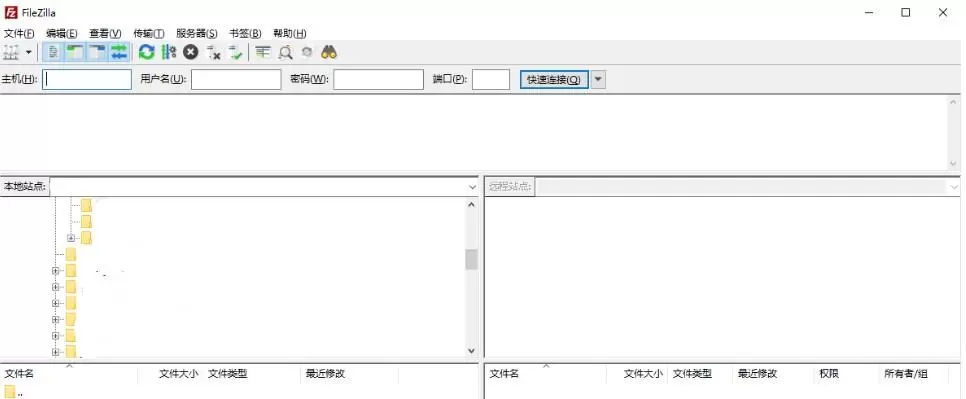Focus the 密码(W) password field
Image resolution: width=966 pixels, height=399 pixels.
pos(378,79)
